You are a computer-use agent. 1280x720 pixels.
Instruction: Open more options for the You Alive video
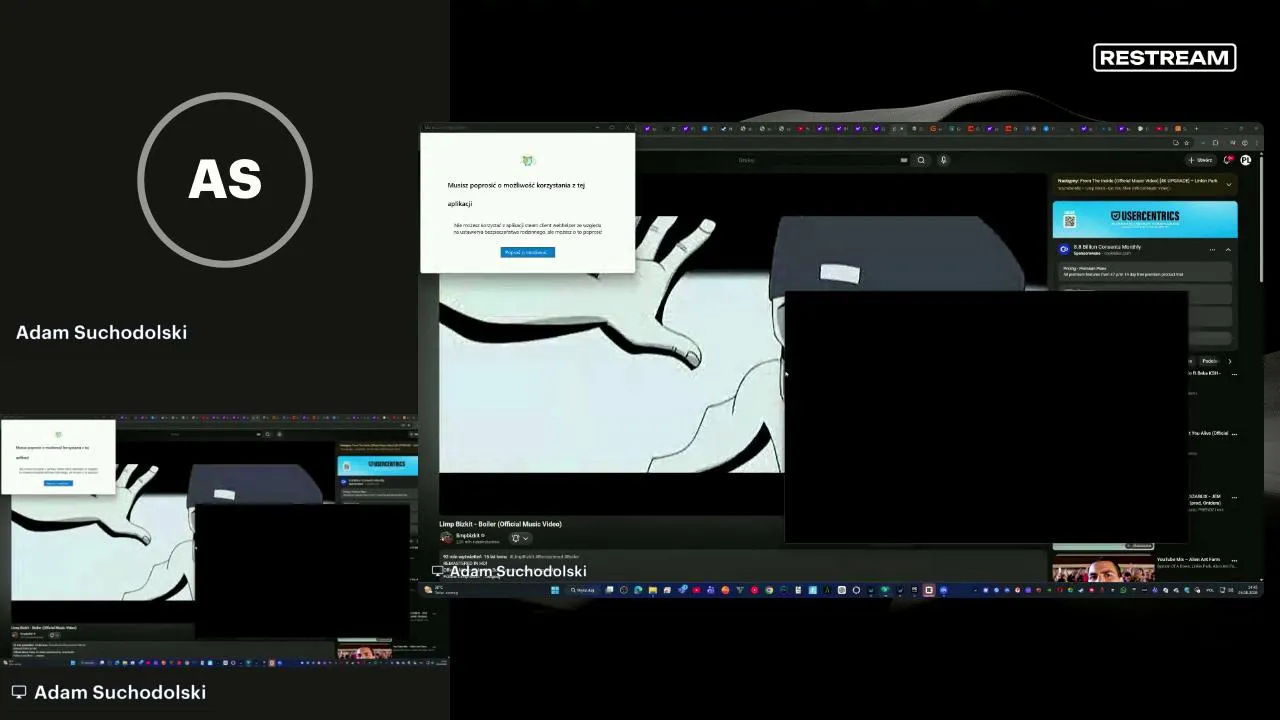[1234, 434]
